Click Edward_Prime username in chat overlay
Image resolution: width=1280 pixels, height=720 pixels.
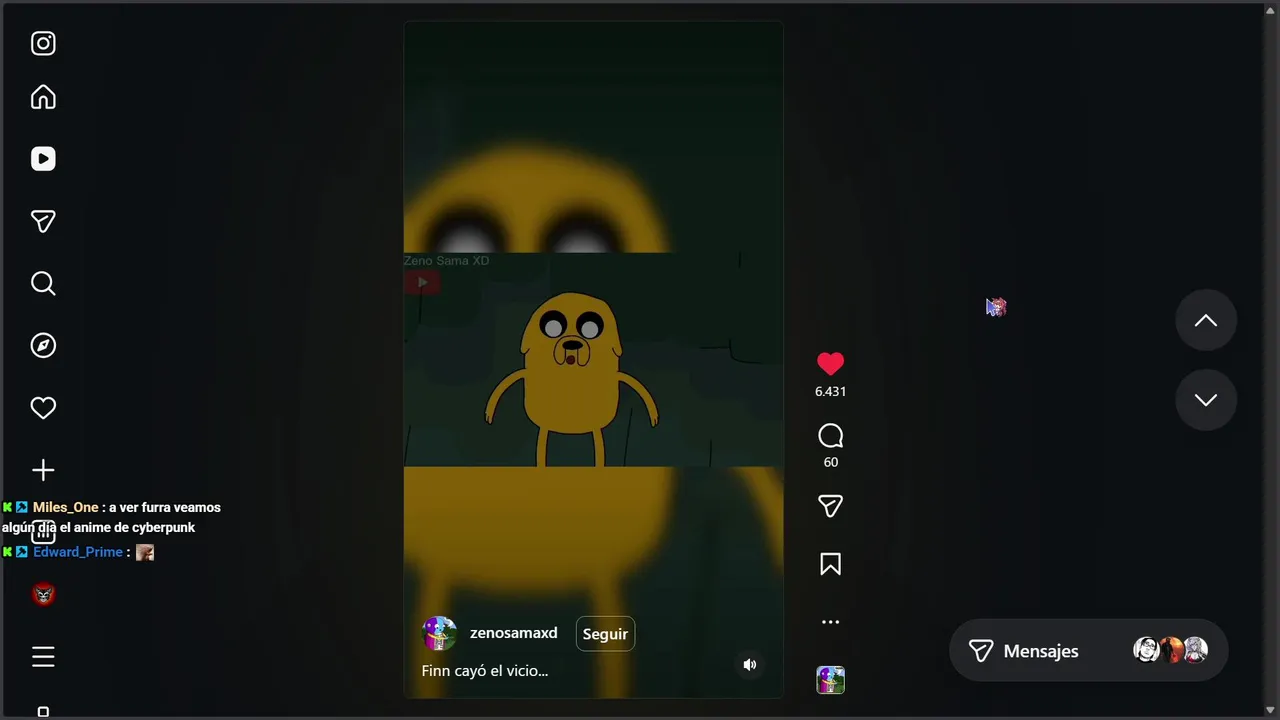tap(78, 552)
